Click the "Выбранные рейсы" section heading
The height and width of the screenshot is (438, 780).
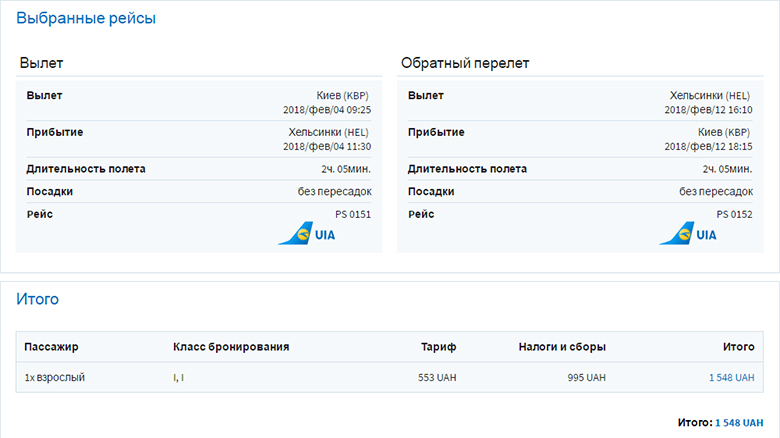point(86,18)
